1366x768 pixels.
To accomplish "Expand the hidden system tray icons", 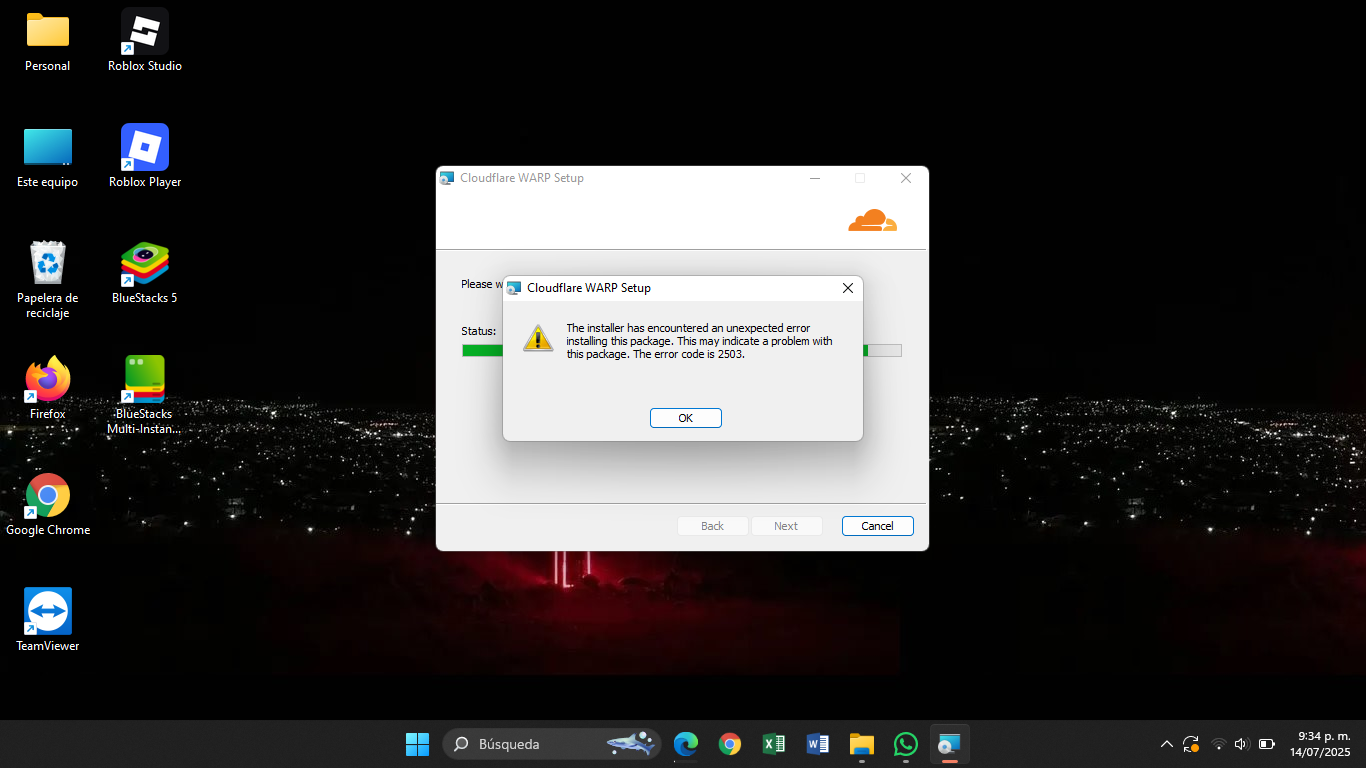I will (1166, 744).
